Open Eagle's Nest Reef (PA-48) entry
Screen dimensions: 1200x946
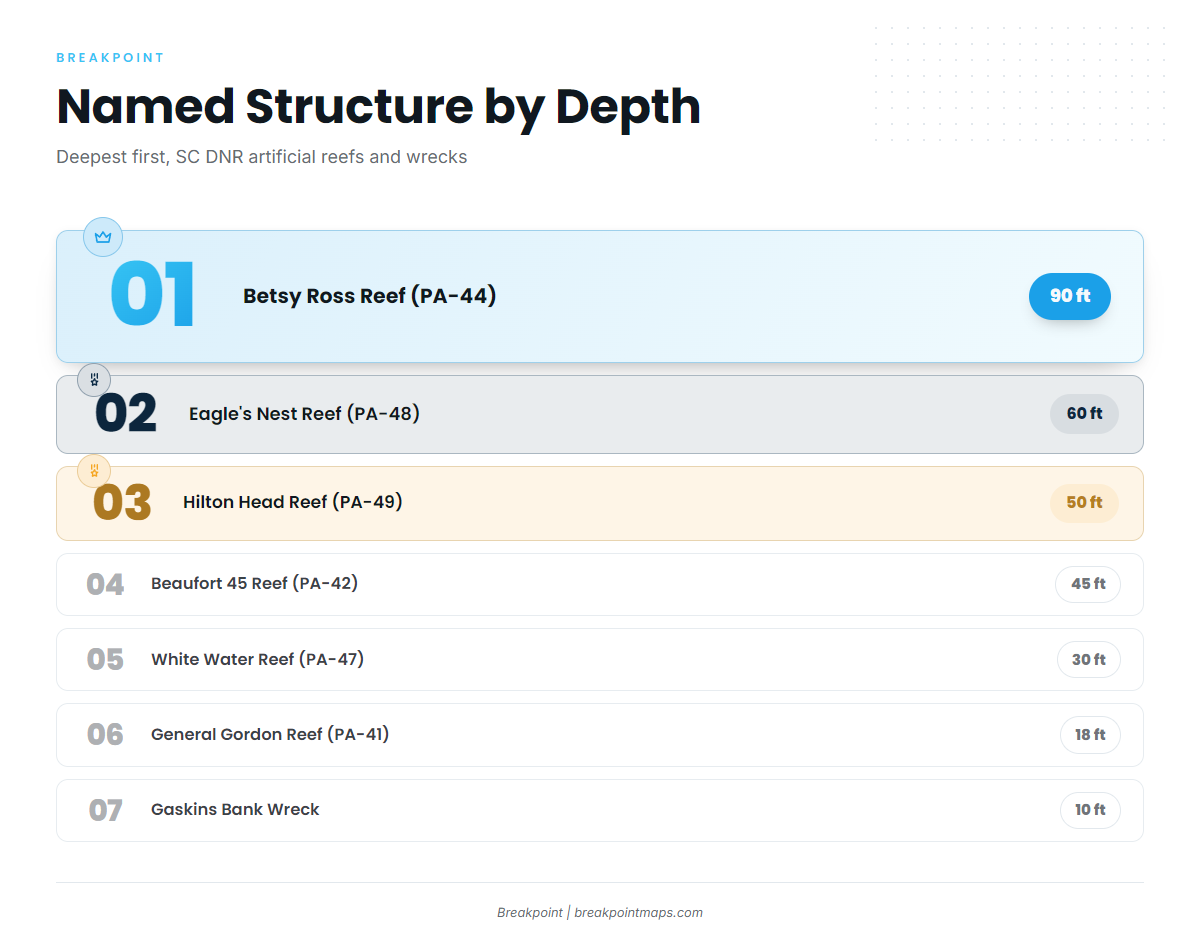[600, 415]
